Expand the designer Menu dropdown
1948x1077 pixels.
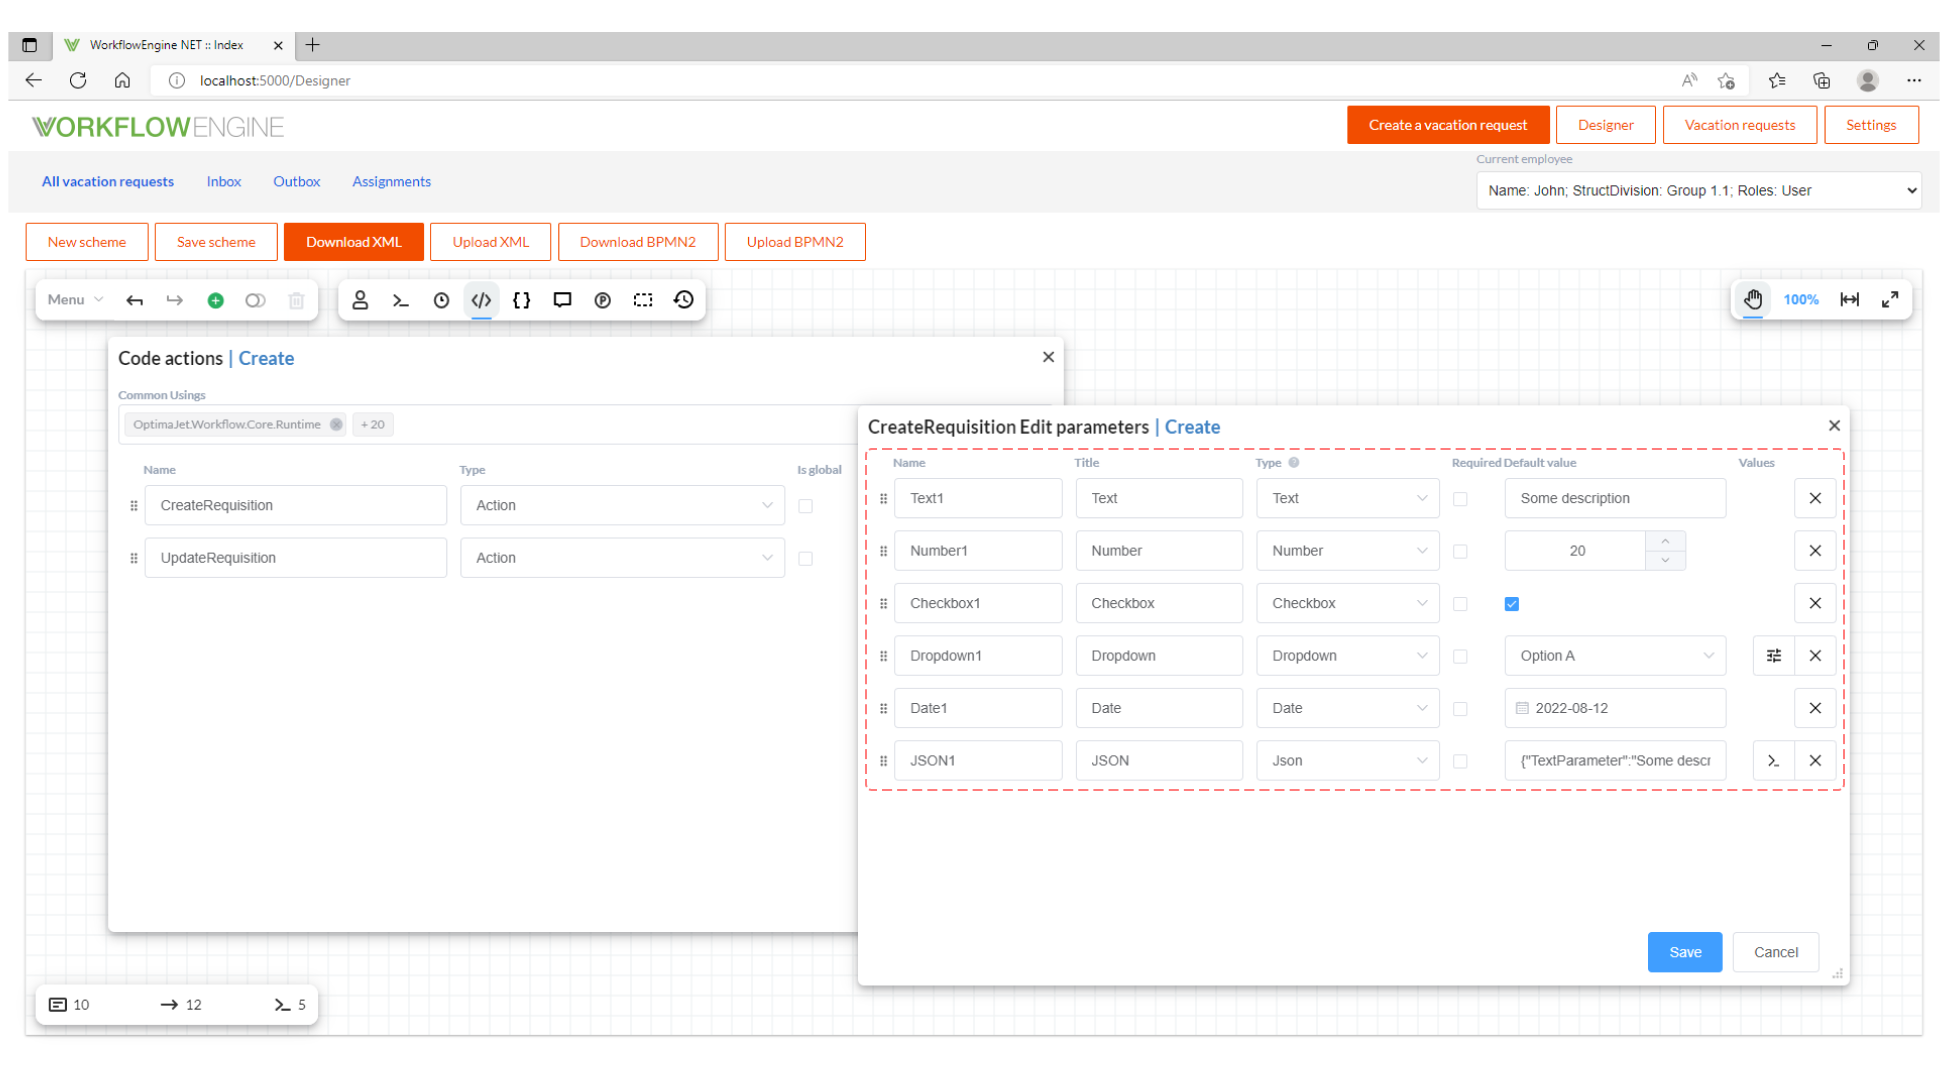75,300
